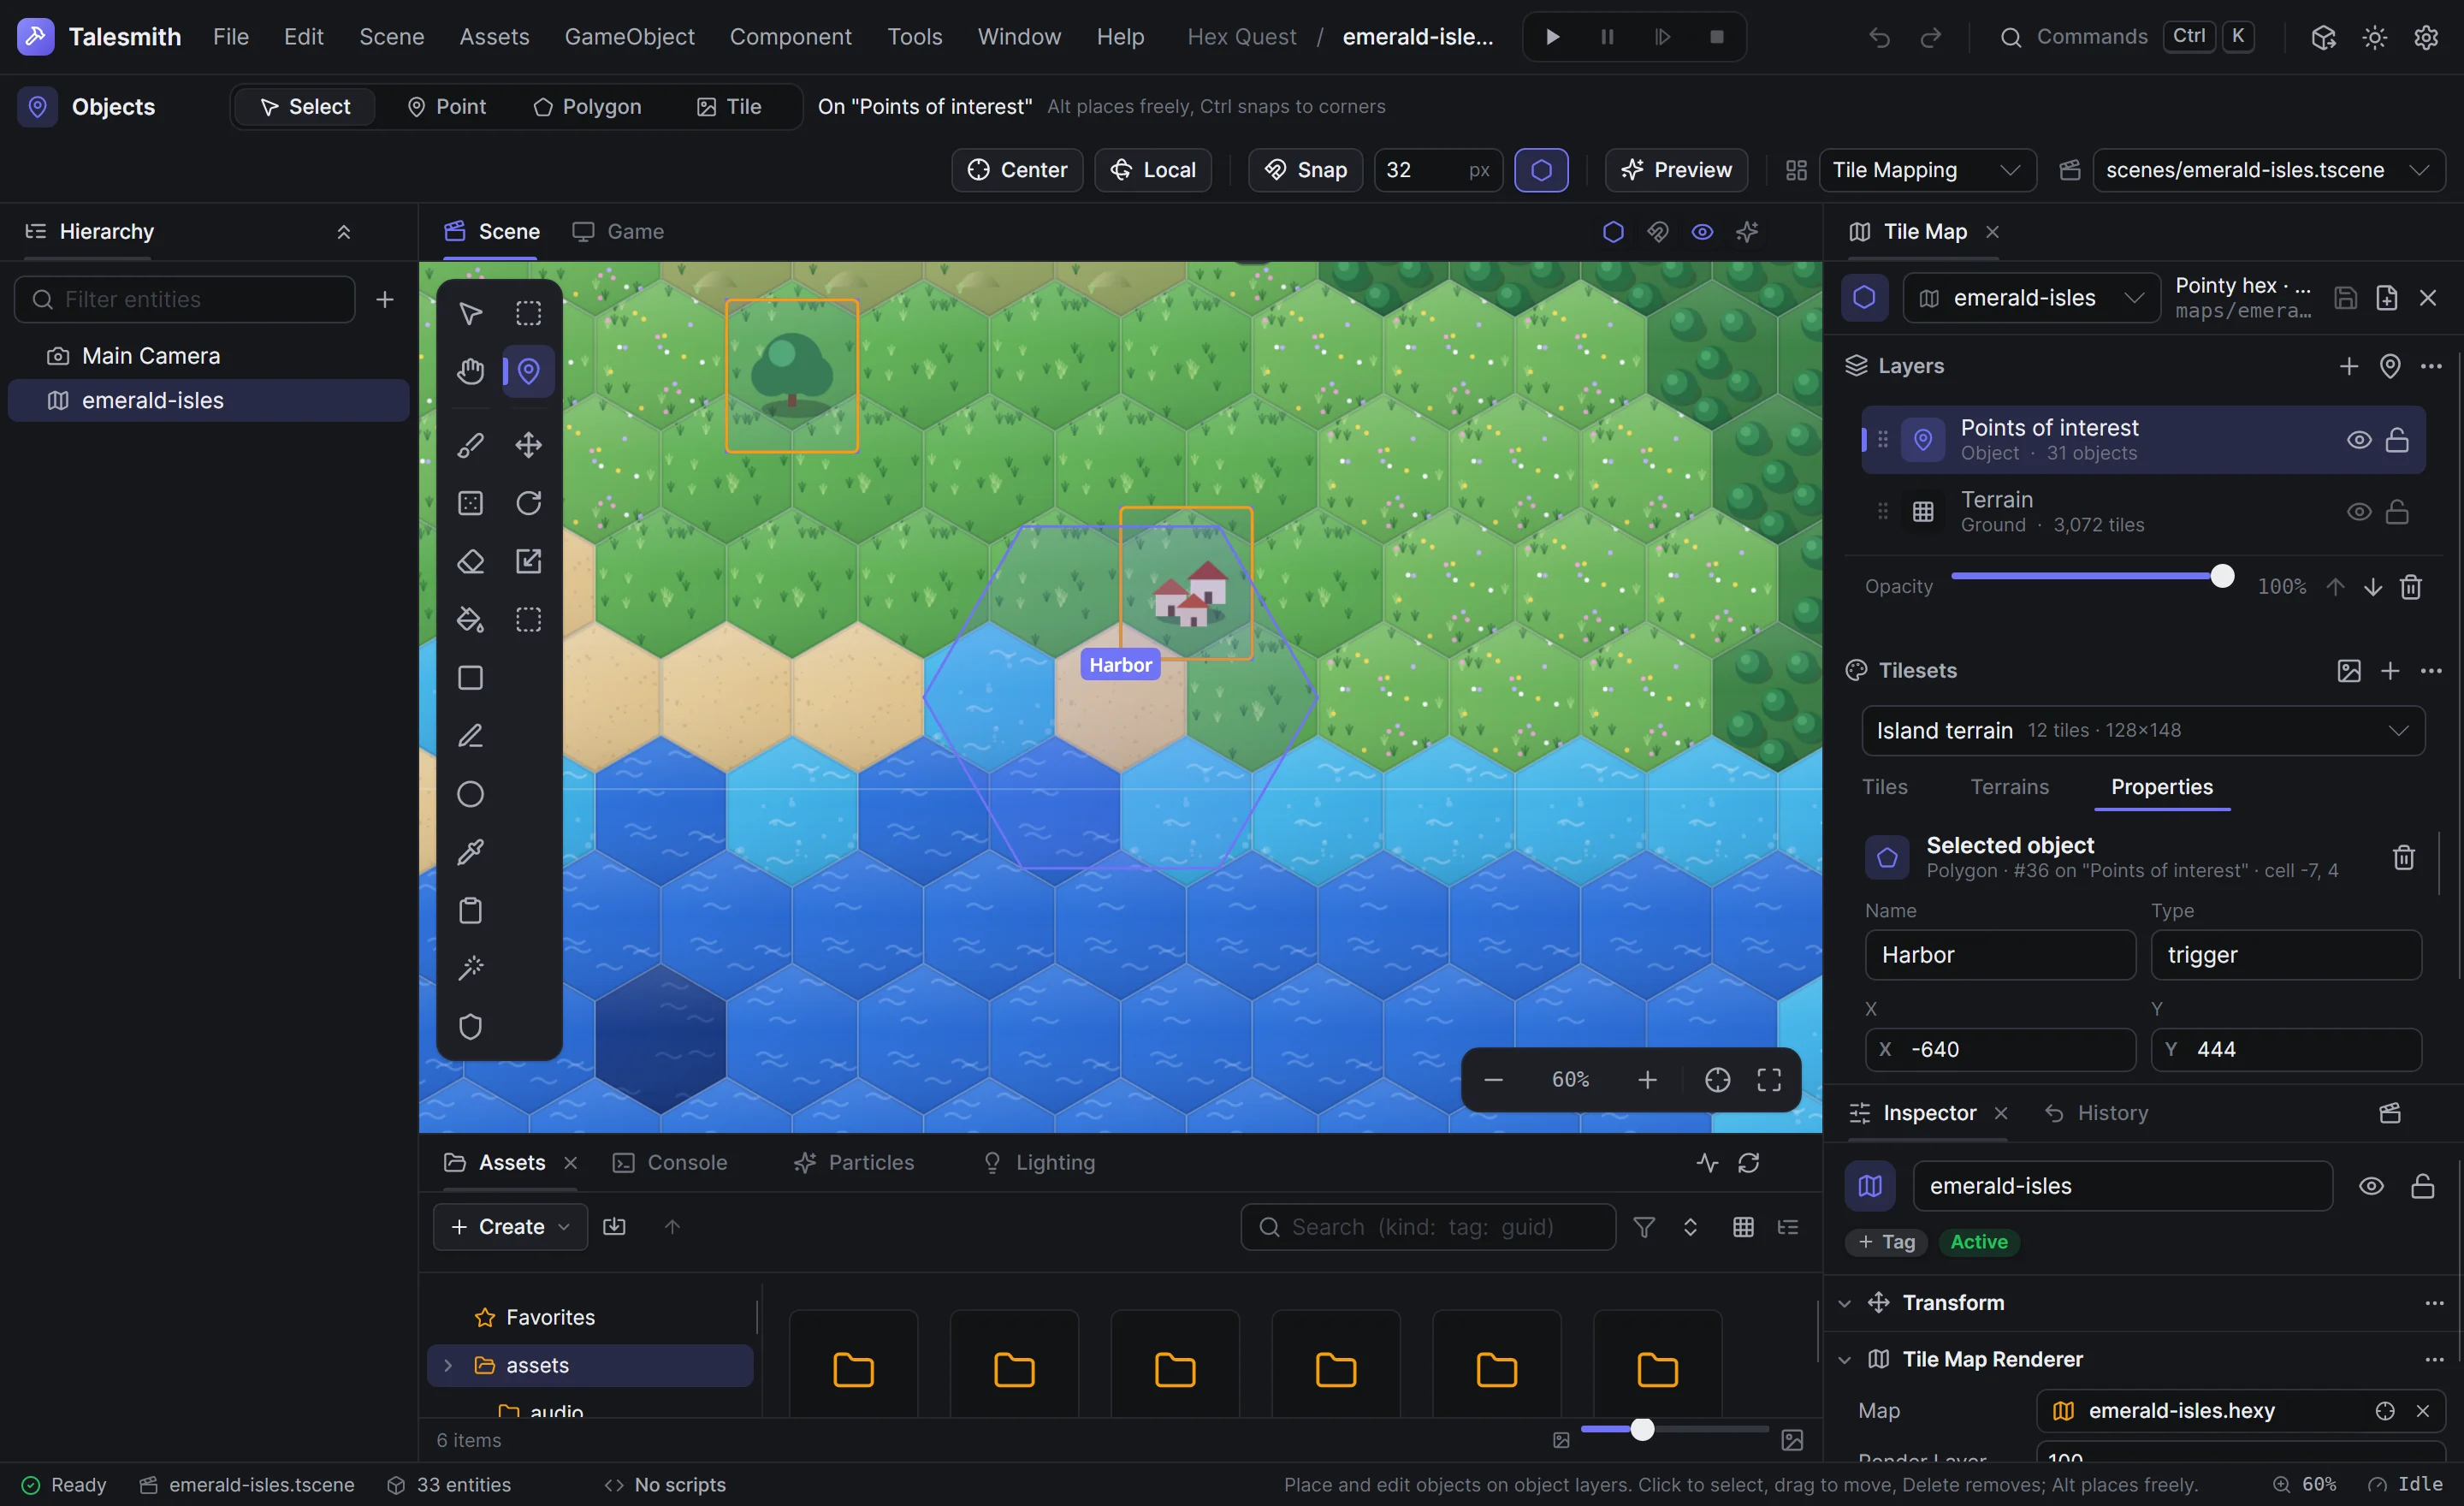The height and width of the screenshot is (1506, 2464).
Task: Open the scenes/emerald-isles.tscene dropdown
Action: coord(2268,170)
